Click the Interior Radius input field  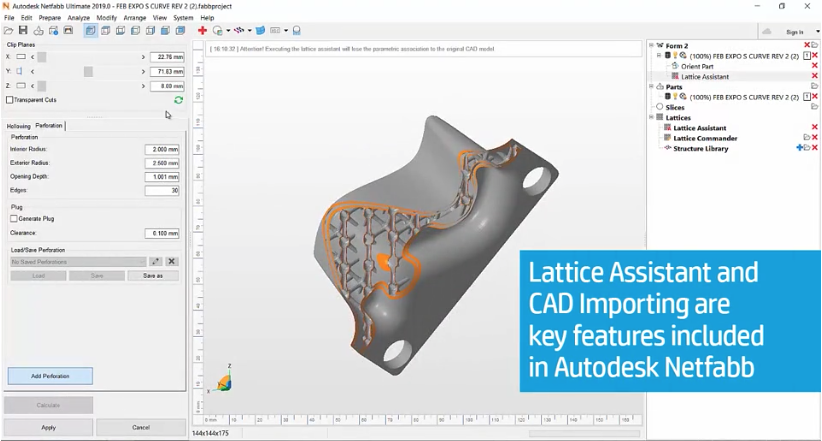tap(162, 149)
